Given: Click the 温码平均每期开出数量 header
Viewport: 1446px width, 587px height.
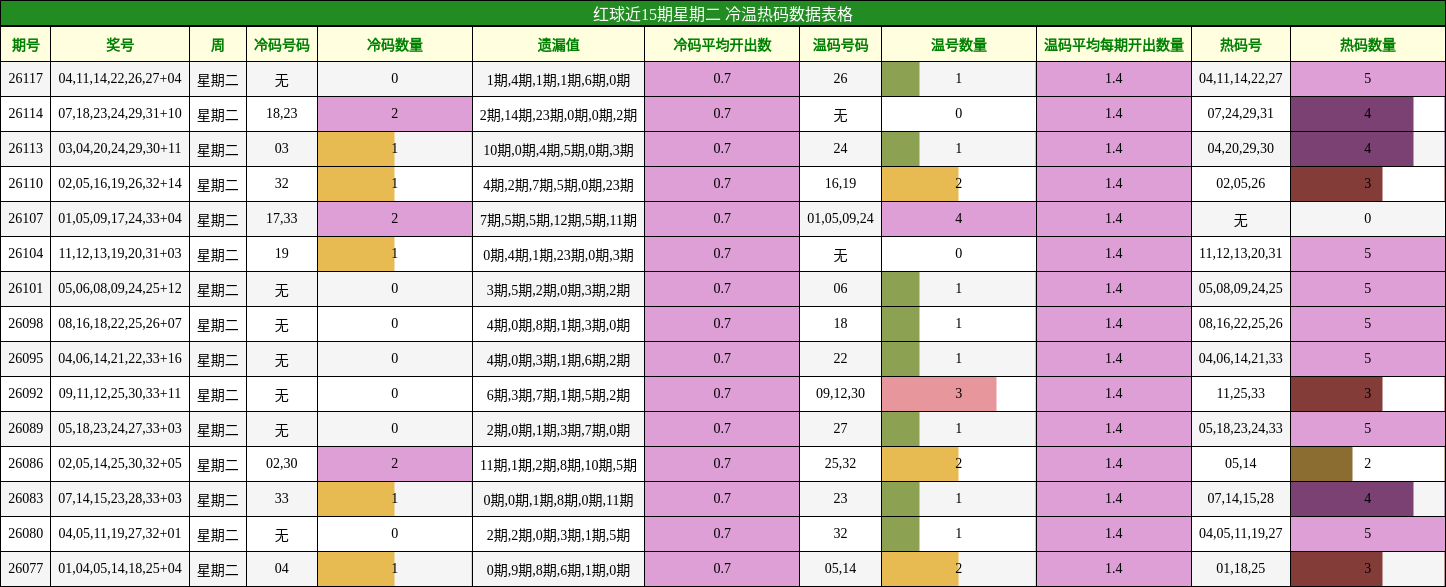Looking at the screenshot, I should 1114,45.
